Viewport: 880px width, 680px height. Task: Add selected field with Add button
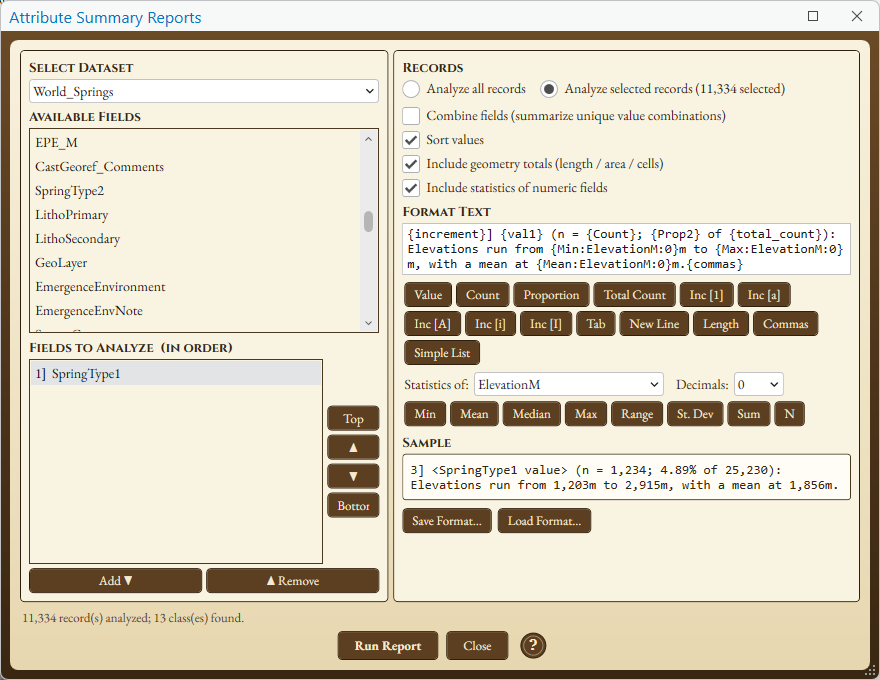pos(116,581)
